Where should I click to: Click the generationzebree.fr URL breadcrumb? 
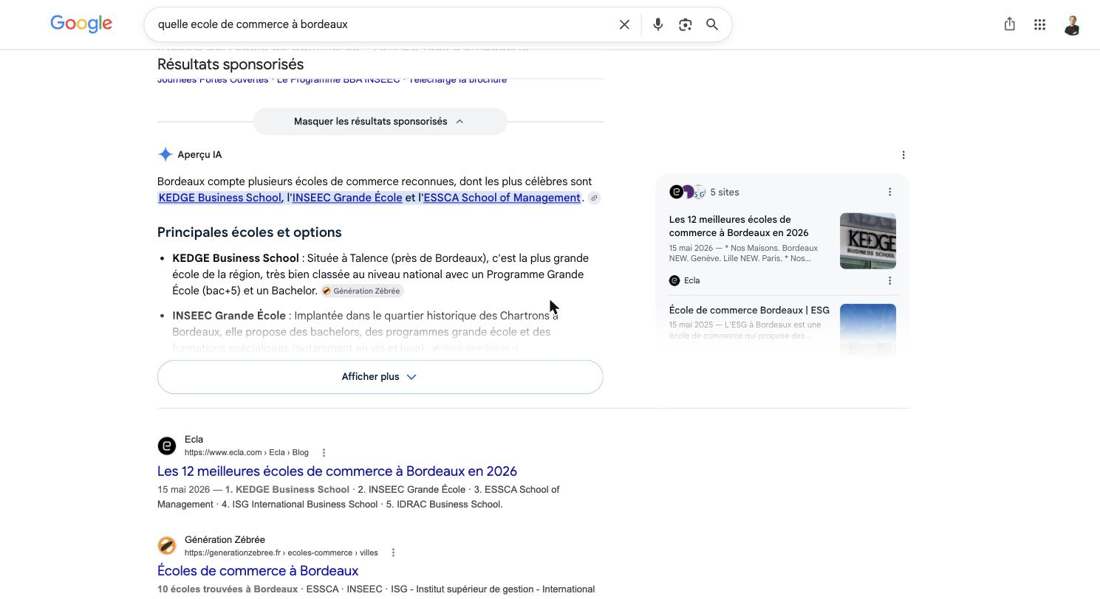tap(281, 553)
